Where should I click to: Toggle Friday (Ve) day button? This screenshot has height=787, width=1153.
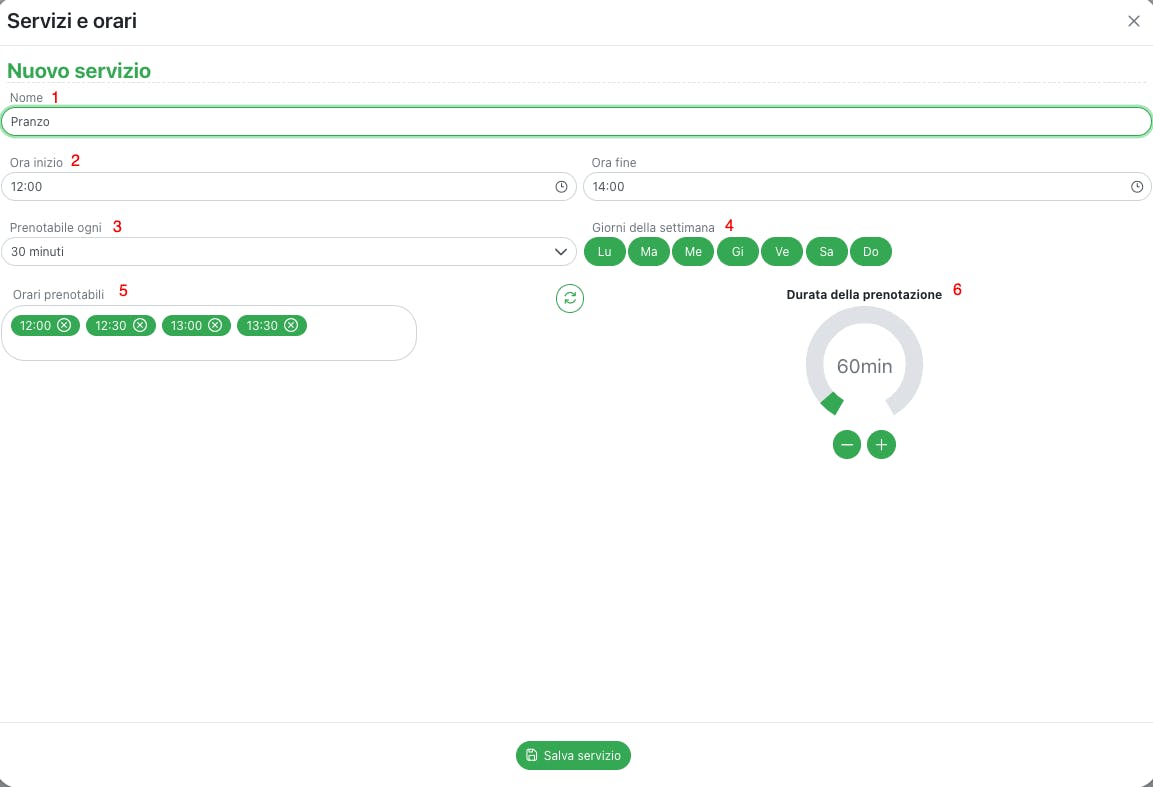[782, 252]
